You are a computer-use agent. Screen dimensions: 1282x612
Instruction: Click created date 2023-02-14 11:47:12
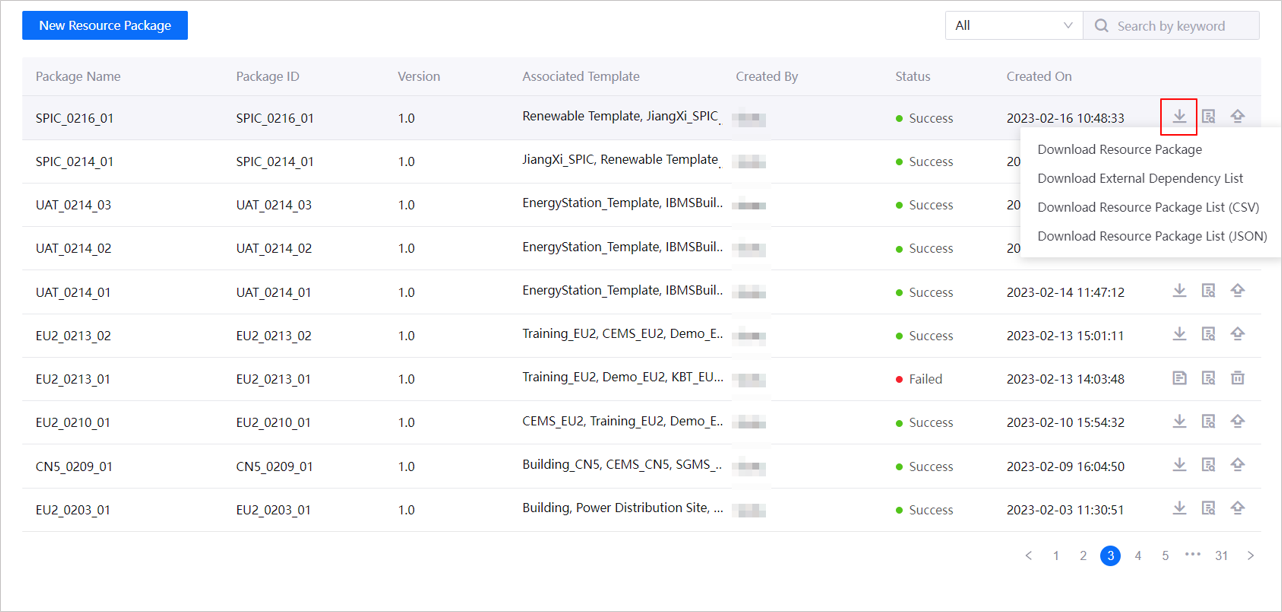(x=1065, y=292)
